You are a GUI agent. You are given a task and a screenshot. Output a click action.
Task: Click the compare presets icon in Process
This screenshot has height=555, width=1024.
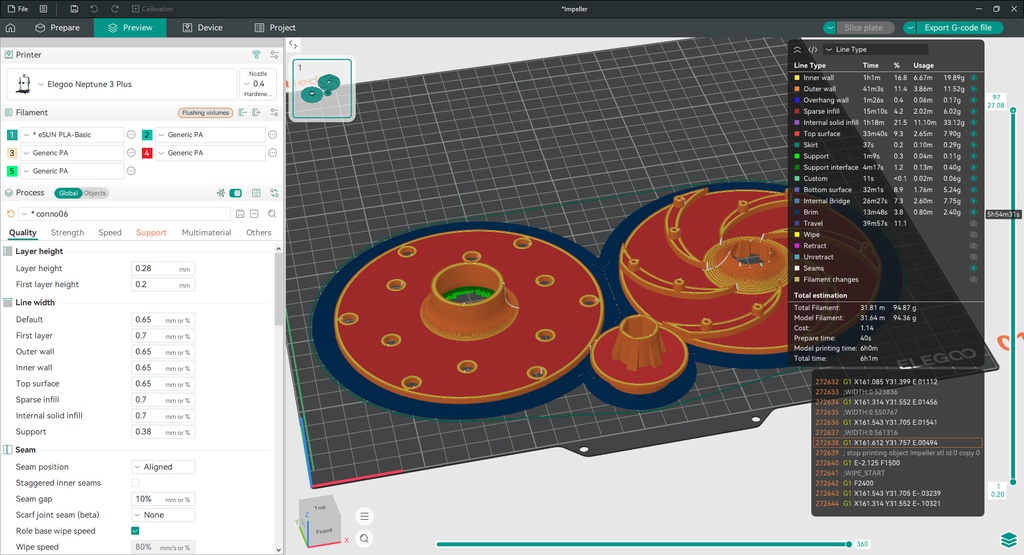(274, 193)
